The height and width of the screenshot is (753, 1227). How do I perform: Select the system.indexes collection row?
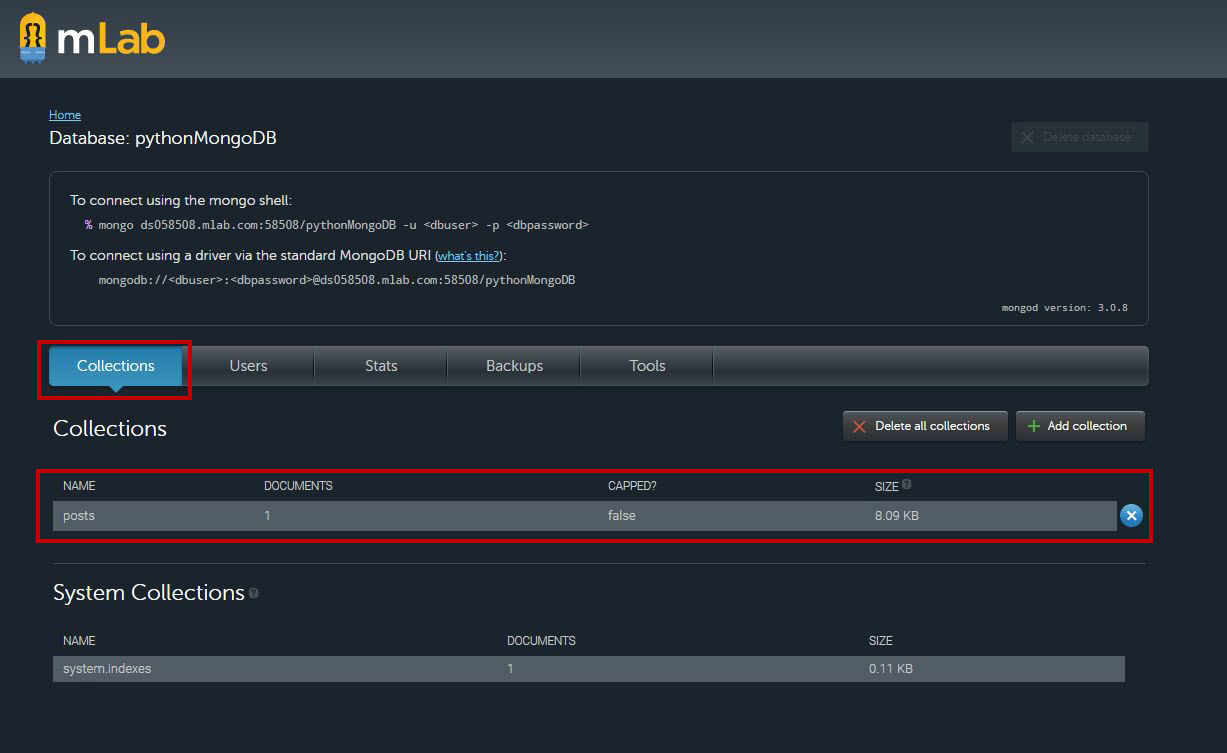pyautogui.click(x=588, y=669)
